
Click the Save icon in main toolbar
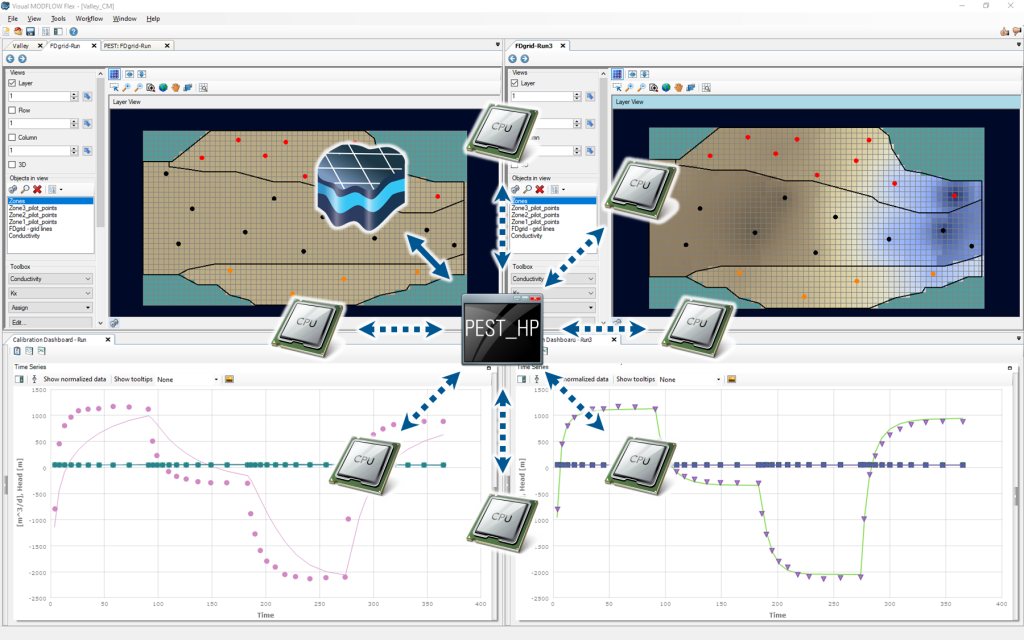click(x=31, y=32)
